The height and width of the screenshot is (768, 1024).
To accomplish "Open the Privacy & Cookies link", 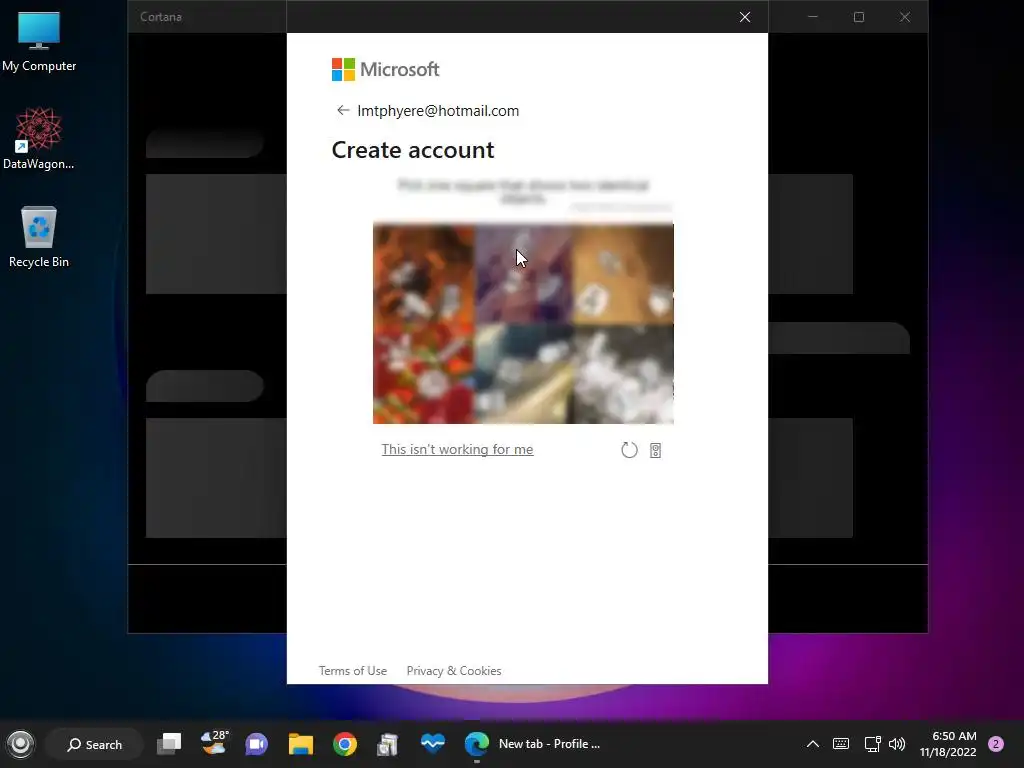I will click(x=454, y=671).
